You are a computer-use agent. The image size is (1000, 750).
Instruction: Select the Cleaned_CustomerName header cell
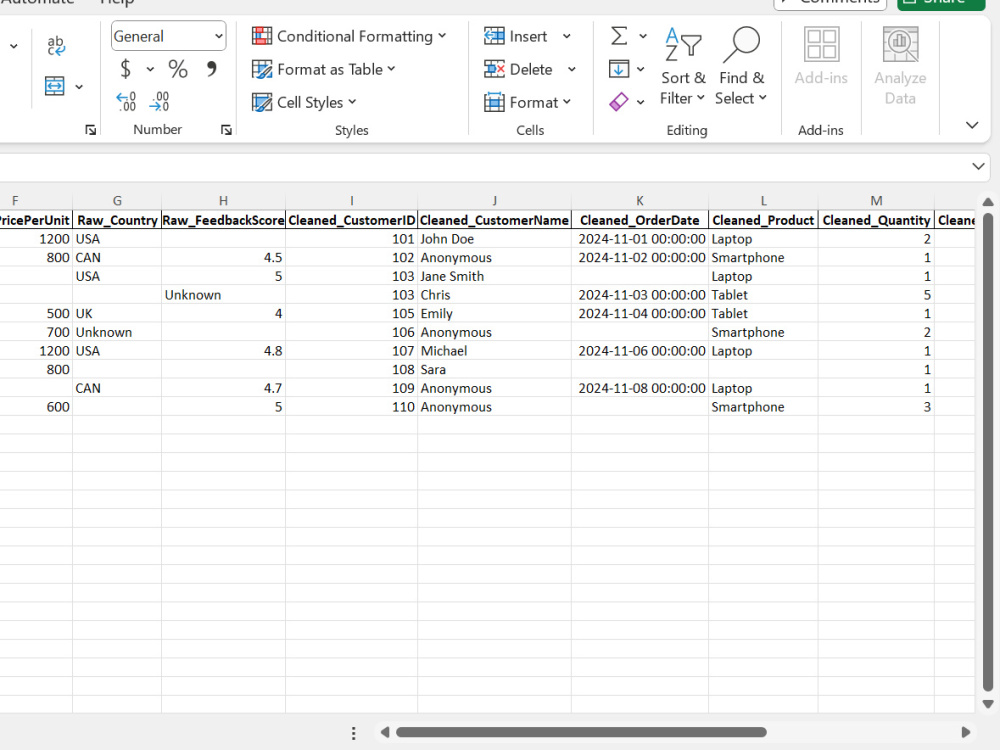494,220
